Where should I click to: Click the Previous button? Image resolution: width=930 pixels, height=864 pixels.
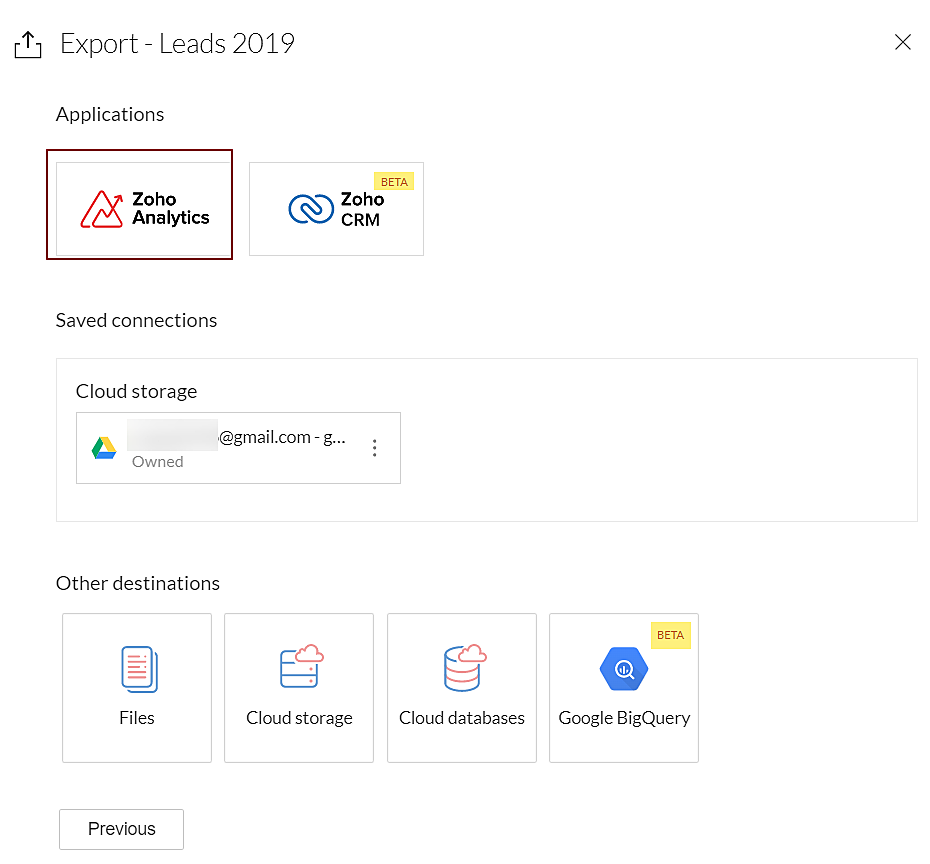tap(122, 829)
